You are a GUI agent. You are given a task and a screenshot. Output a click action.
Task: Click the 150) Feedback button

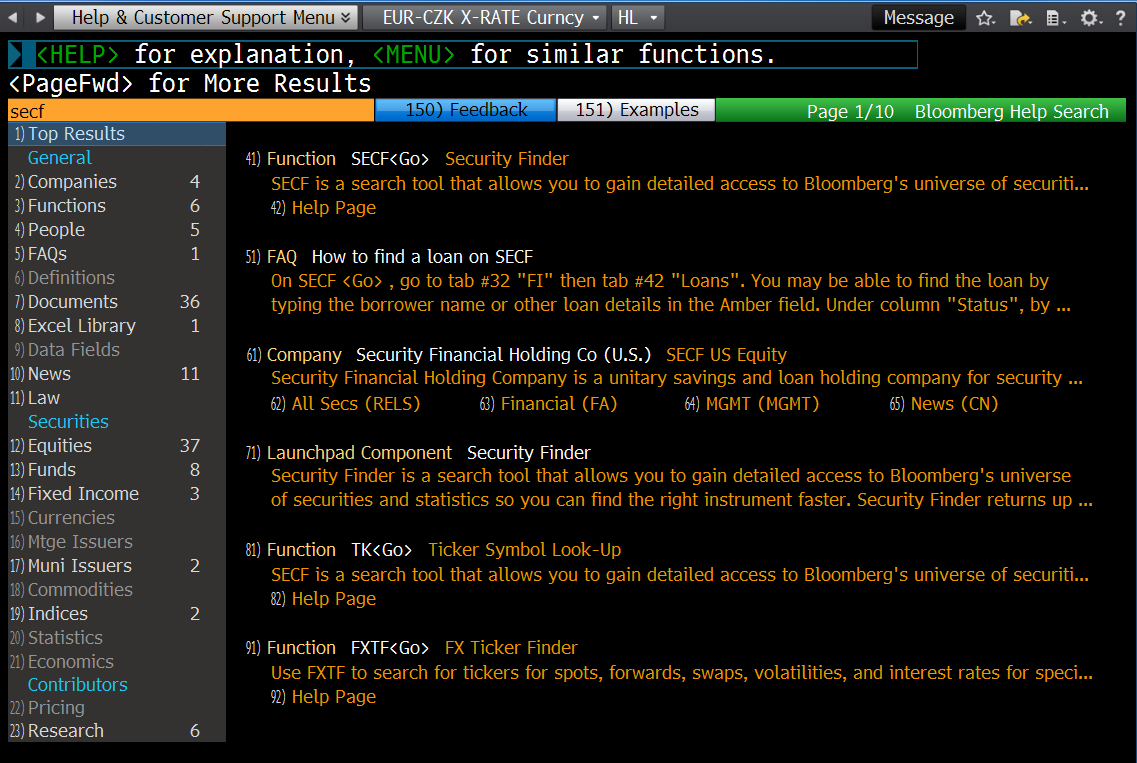(466, 110)
